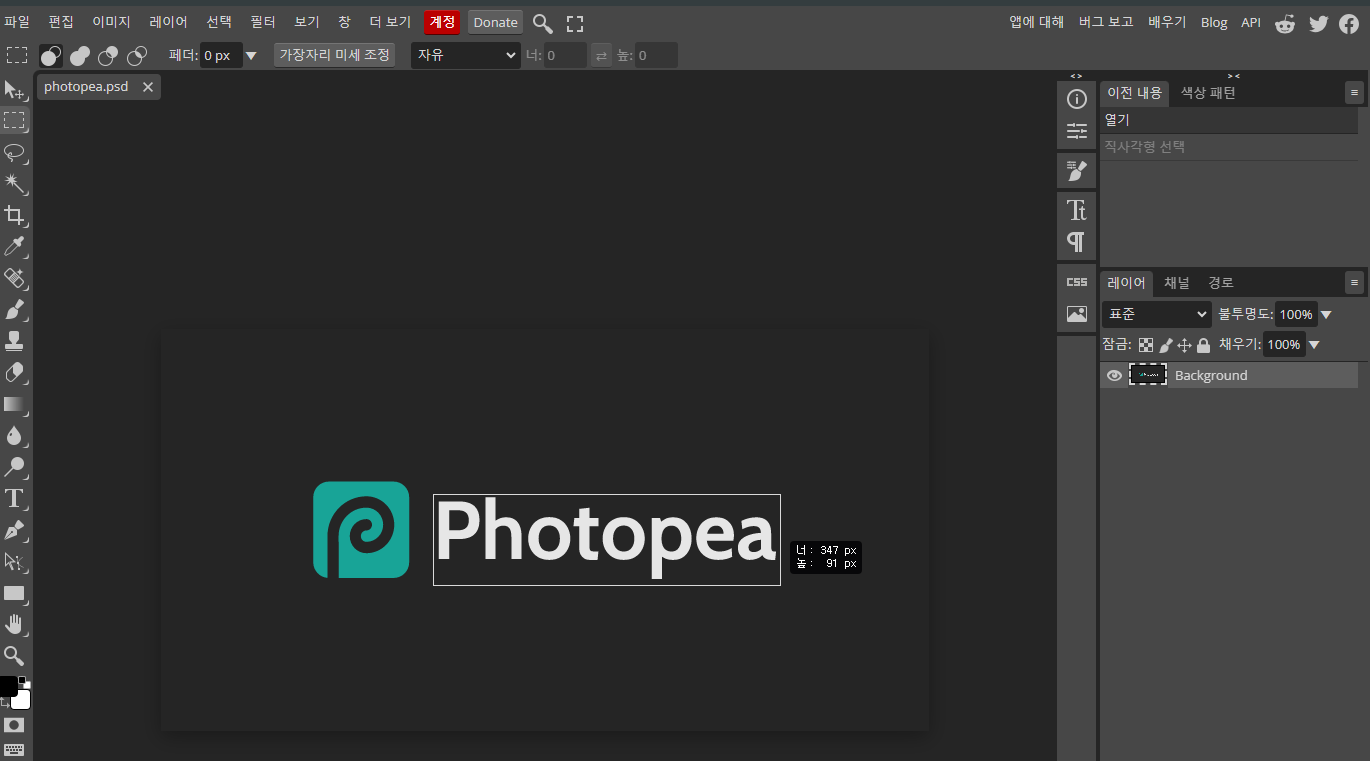Switch to the 색상 패턴 tab
Viewport: 1370px width, 761px height.
pyautogui.click(x=1208, y=93)
